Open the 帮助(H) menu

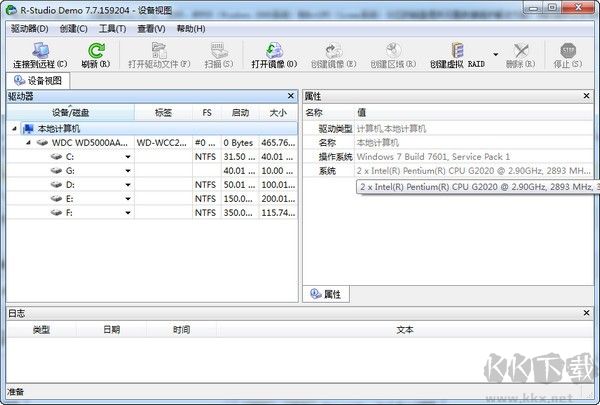coord(191,29)
